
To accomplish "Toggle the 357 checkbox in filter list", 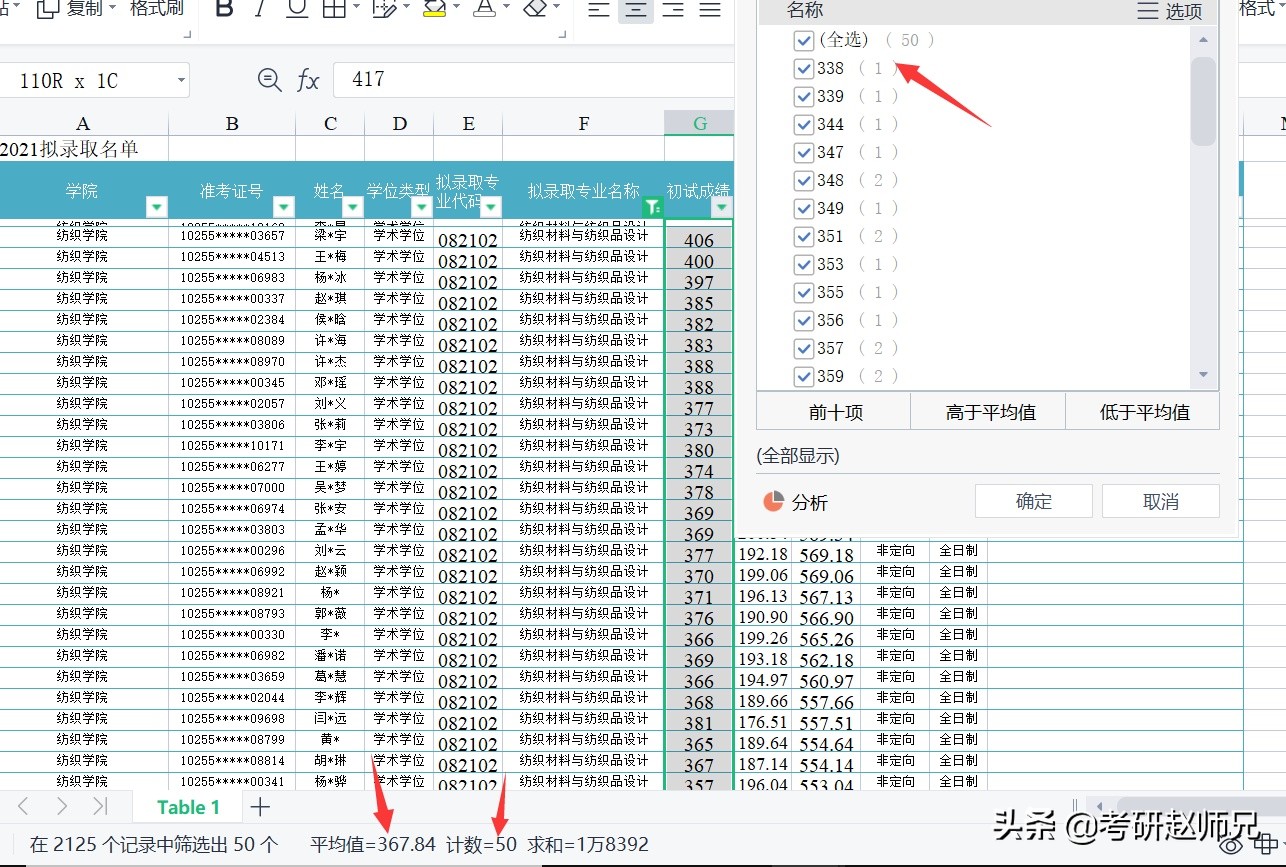I will 803,348.
